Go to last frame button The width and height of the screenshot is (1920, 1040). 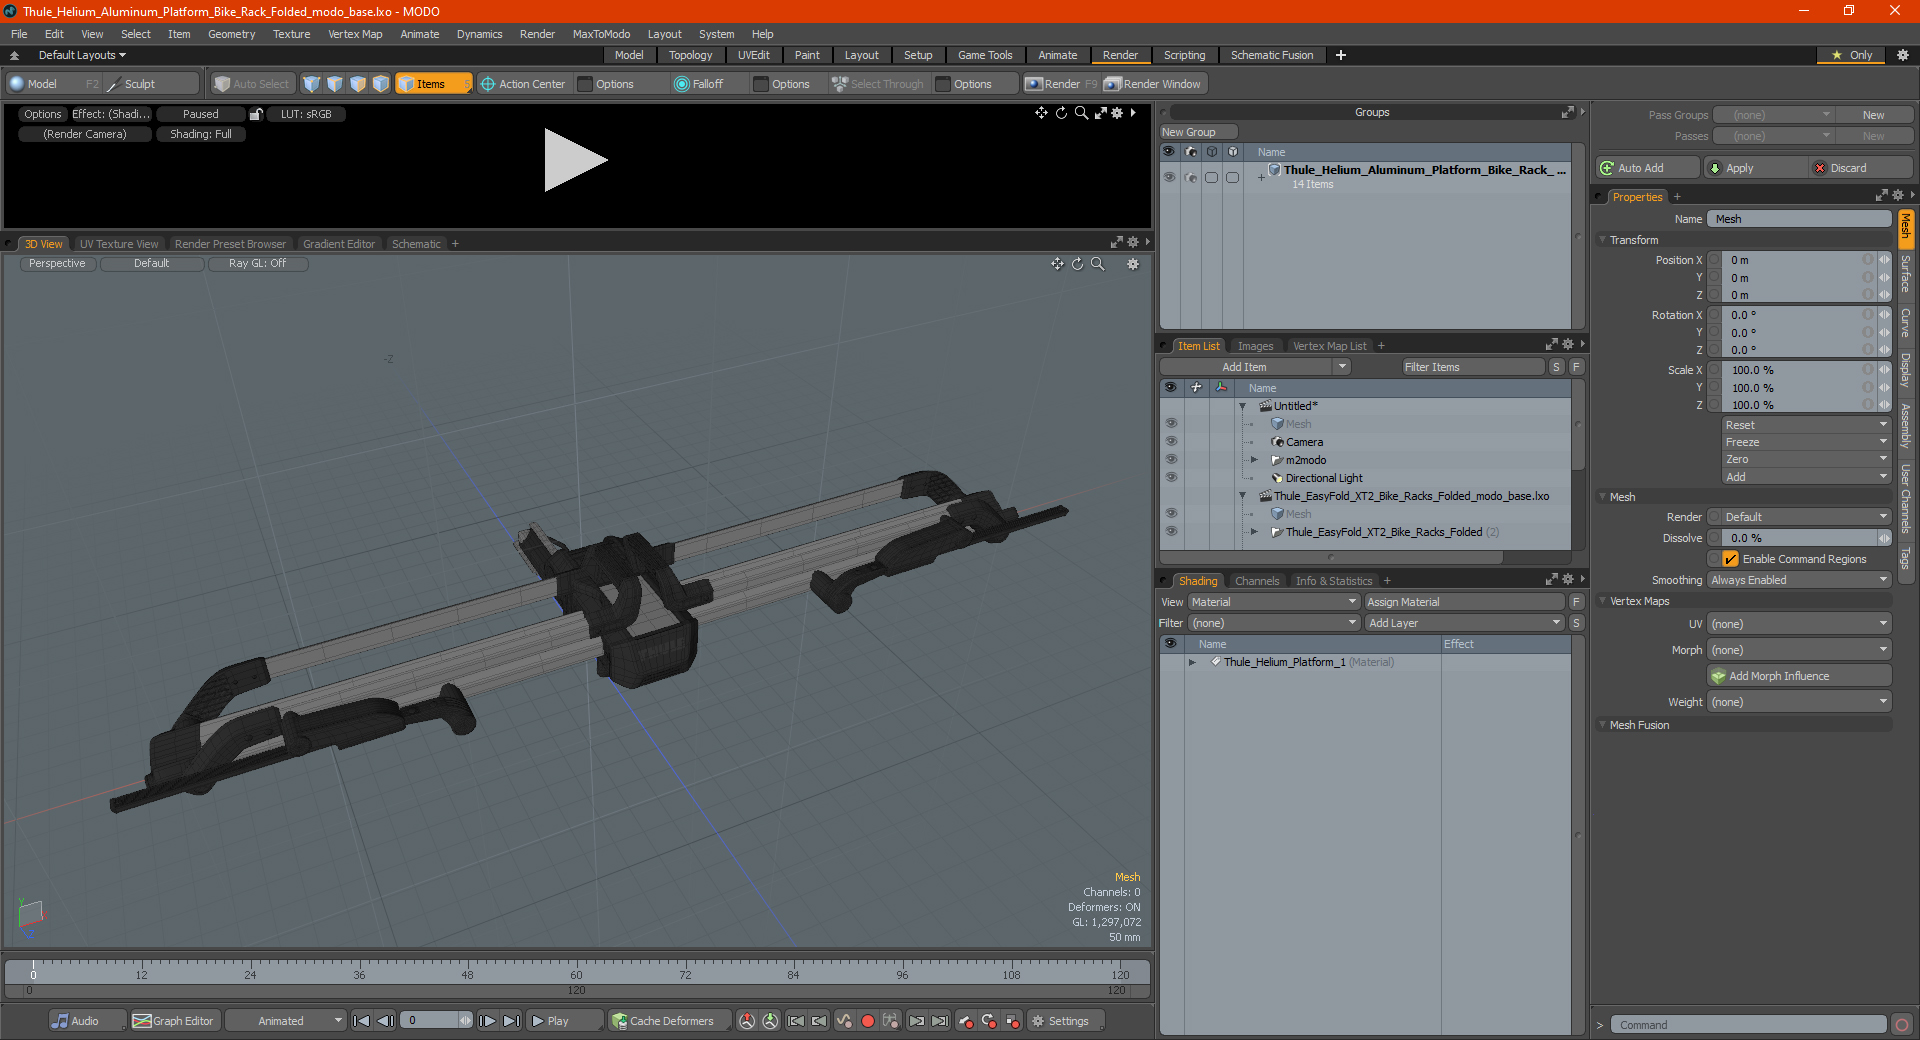(511, 1021)
